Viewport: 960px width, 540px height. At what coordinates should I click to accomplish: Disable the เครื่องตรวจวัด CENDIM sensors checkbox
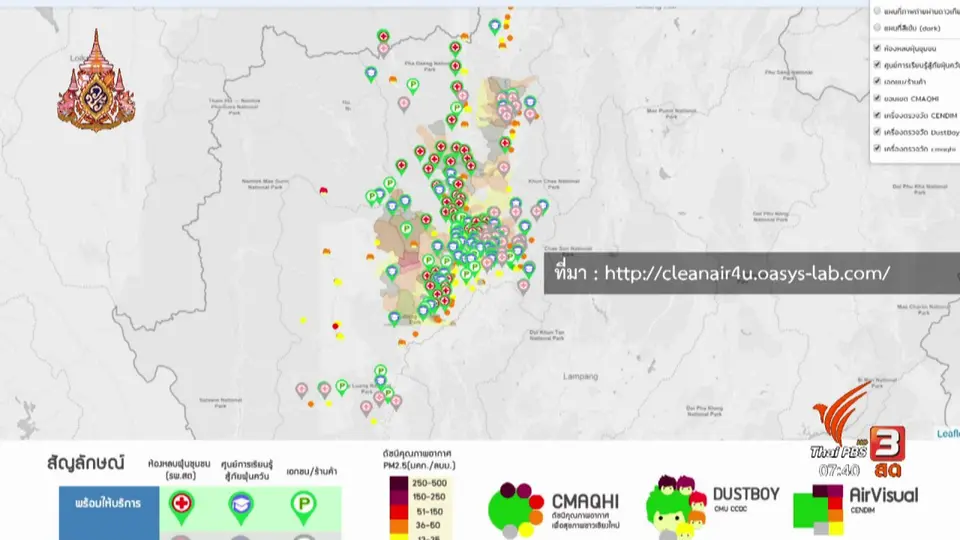pos(877,114)
